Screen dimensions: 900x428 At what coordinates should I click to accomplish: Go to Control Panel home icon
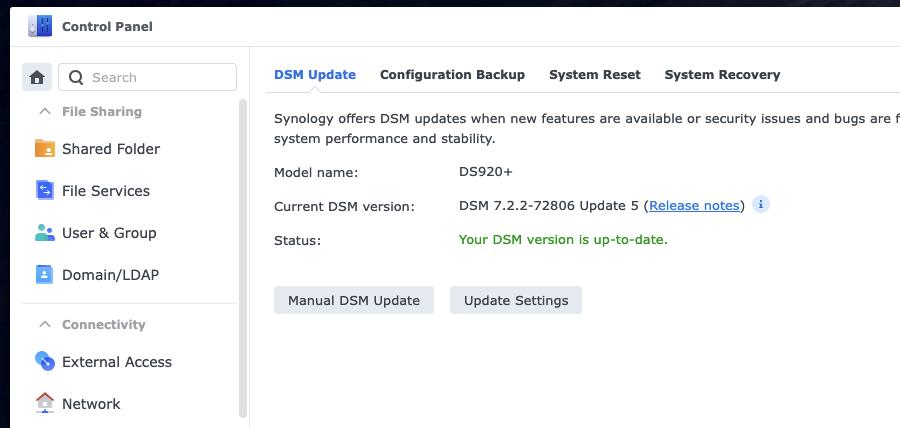37,77
